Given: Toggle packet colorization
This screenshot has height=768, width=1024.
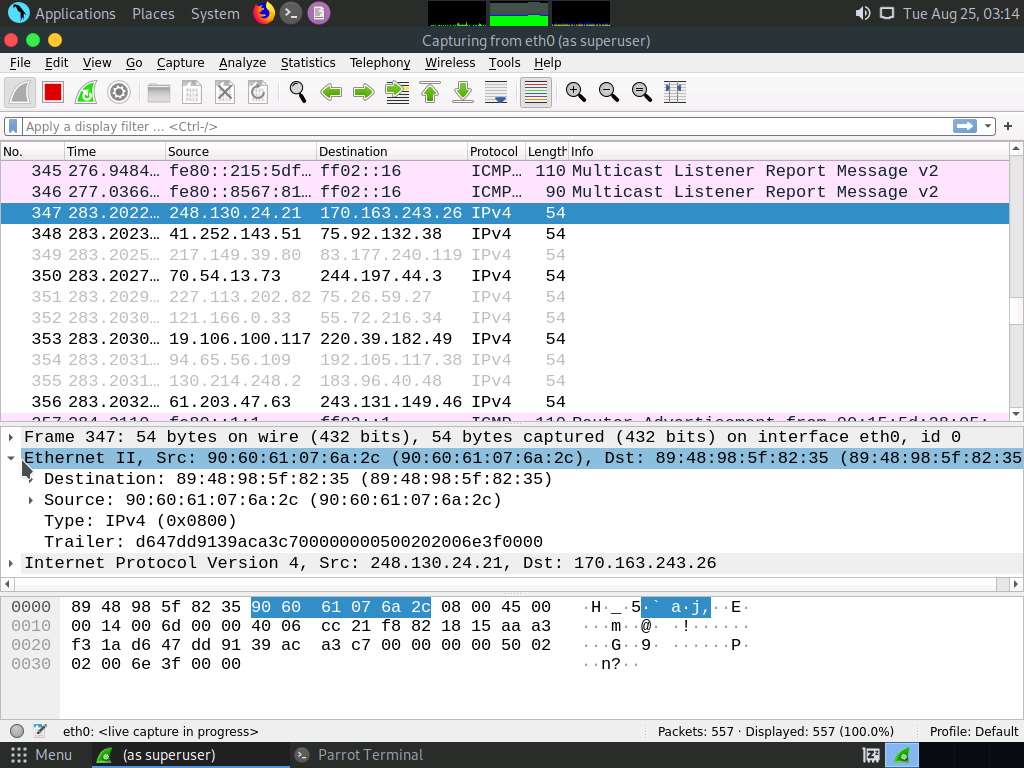Looking at the screenshot, I should 536,92.
